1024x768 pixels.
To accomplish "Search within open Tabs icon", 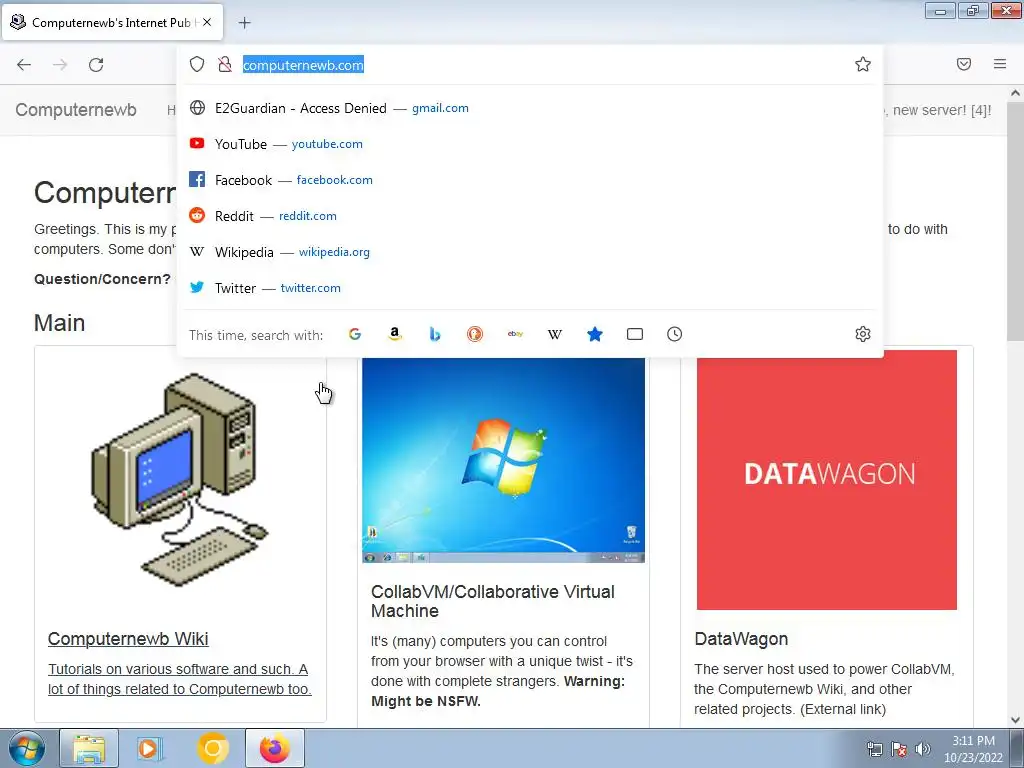I will click(635, 334).
